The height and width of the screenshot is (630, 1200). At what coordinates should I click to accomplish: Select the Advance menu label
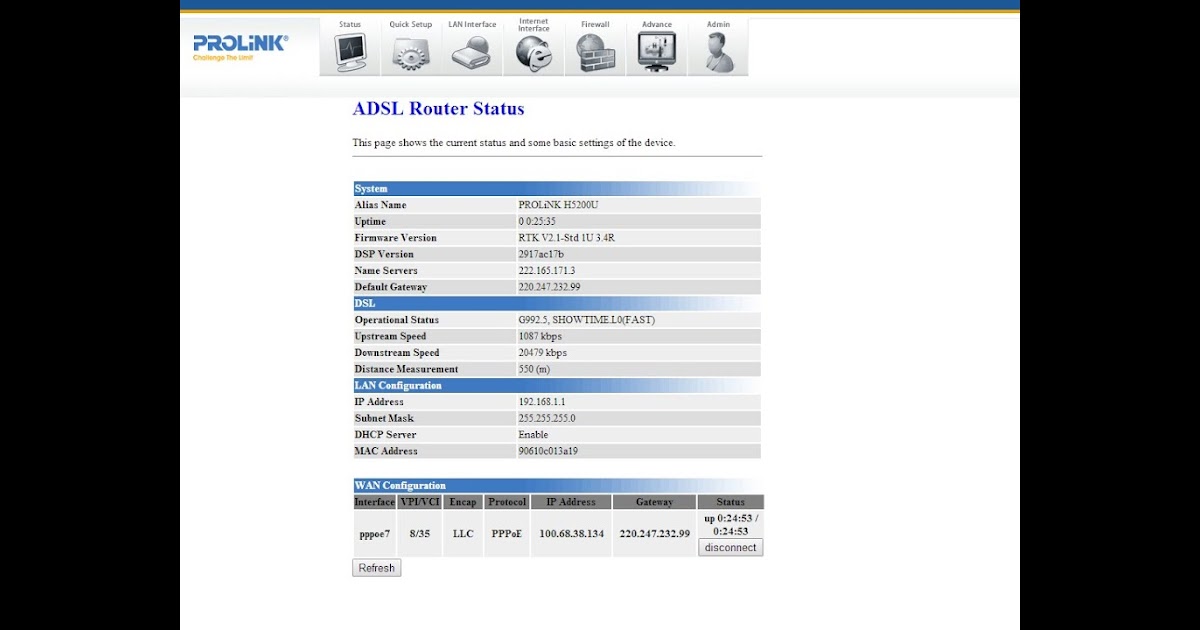[x=657, y=25]
